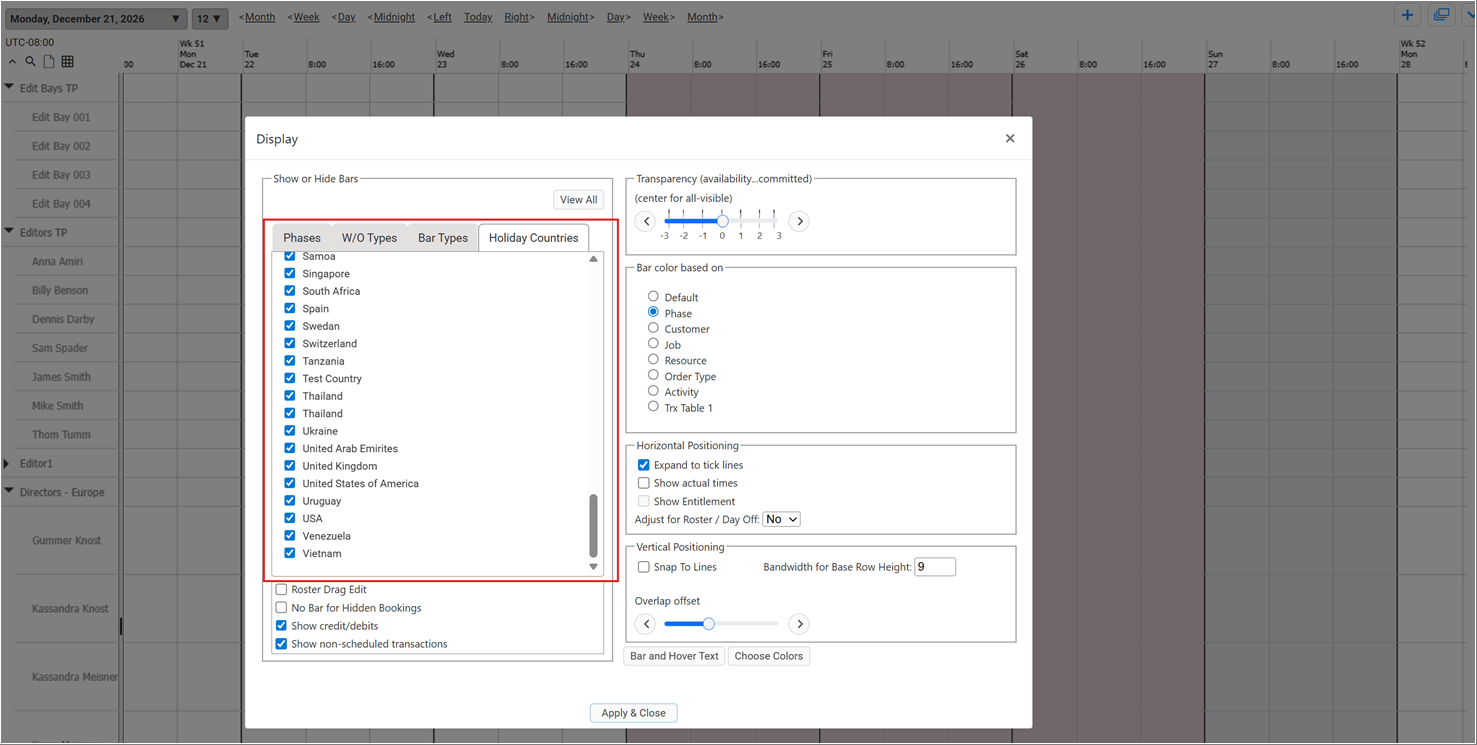Click the magnifier search icon under UTC-08:00
Viewport: 1477px width, 745px height.
point(30,62)
